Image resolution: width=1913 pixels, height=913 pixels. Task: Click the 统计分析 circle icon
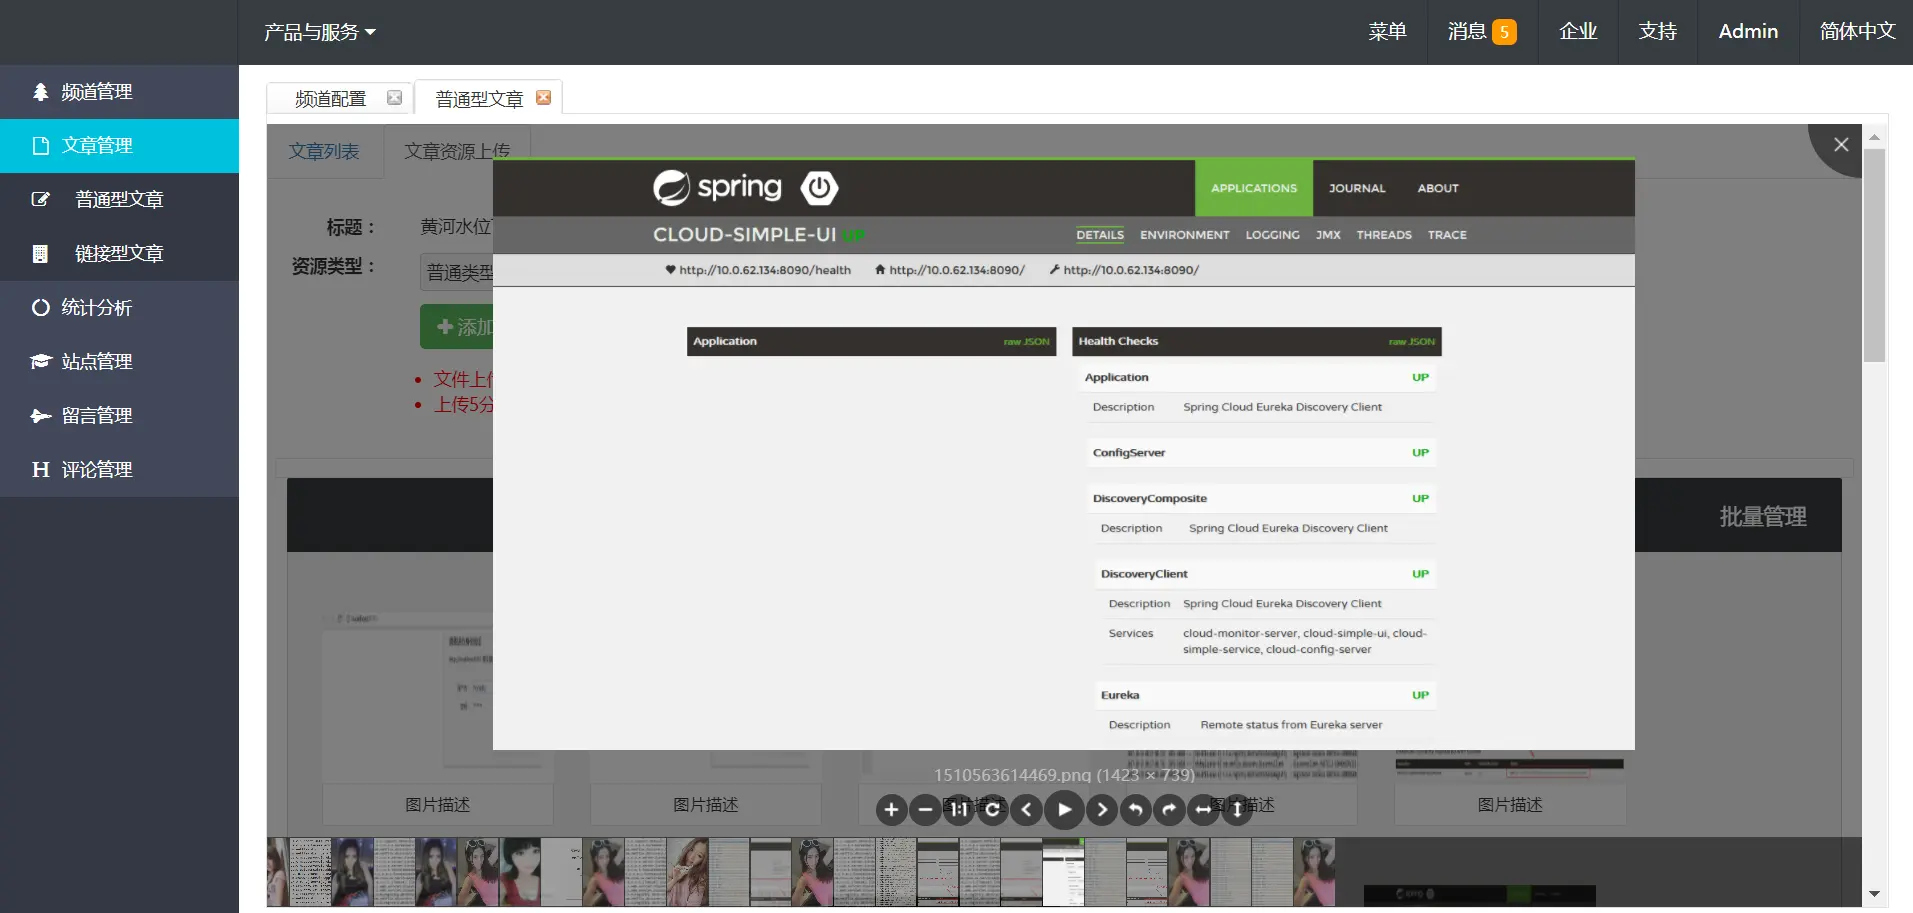click(x=41, y=308)
